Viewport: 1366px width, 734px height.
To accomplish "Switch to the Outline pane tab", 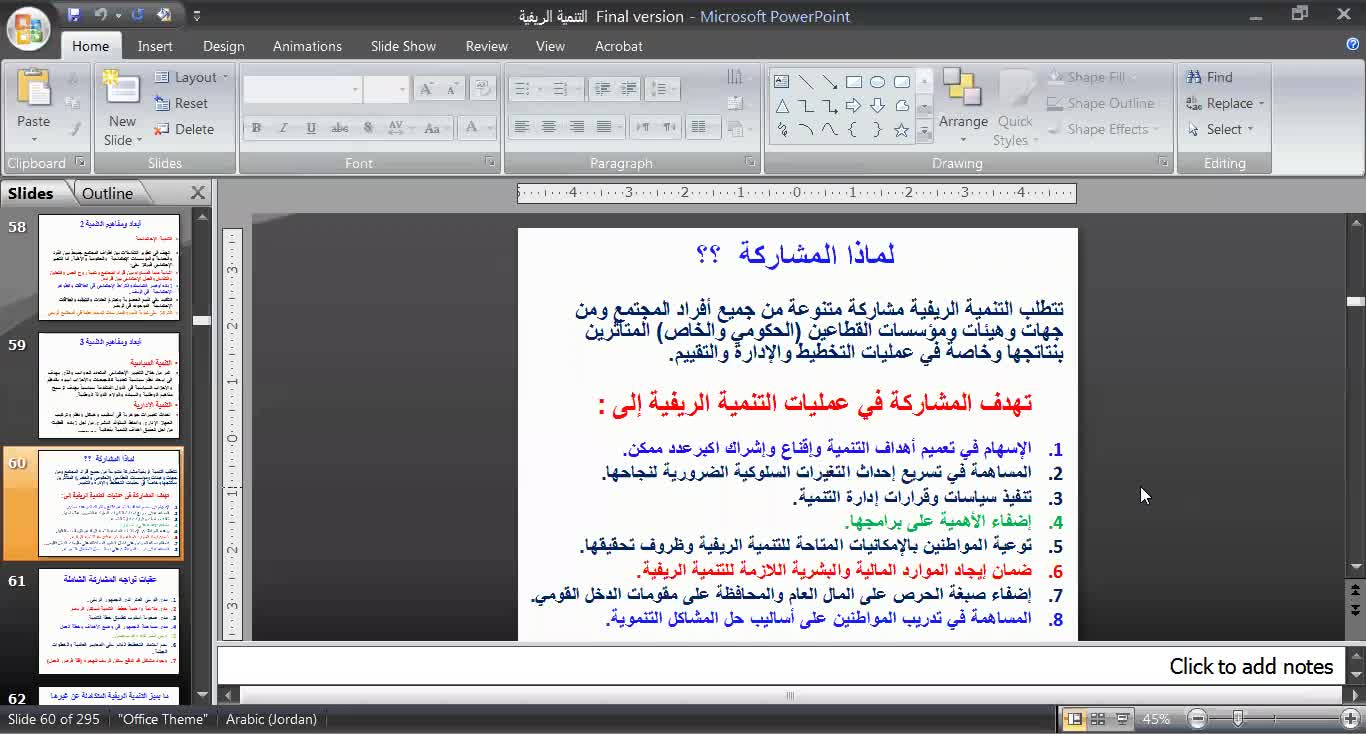I will [107, 193].
